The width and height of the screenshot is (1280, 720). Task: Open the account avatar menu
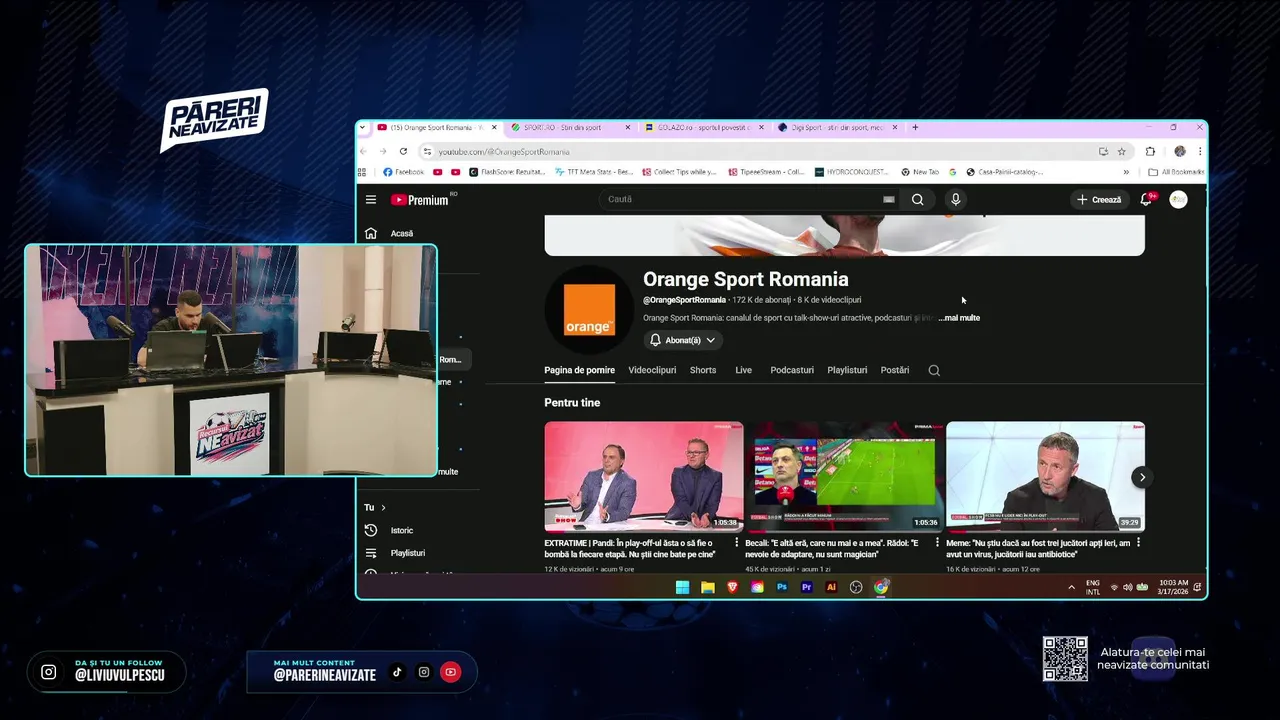1179,199
